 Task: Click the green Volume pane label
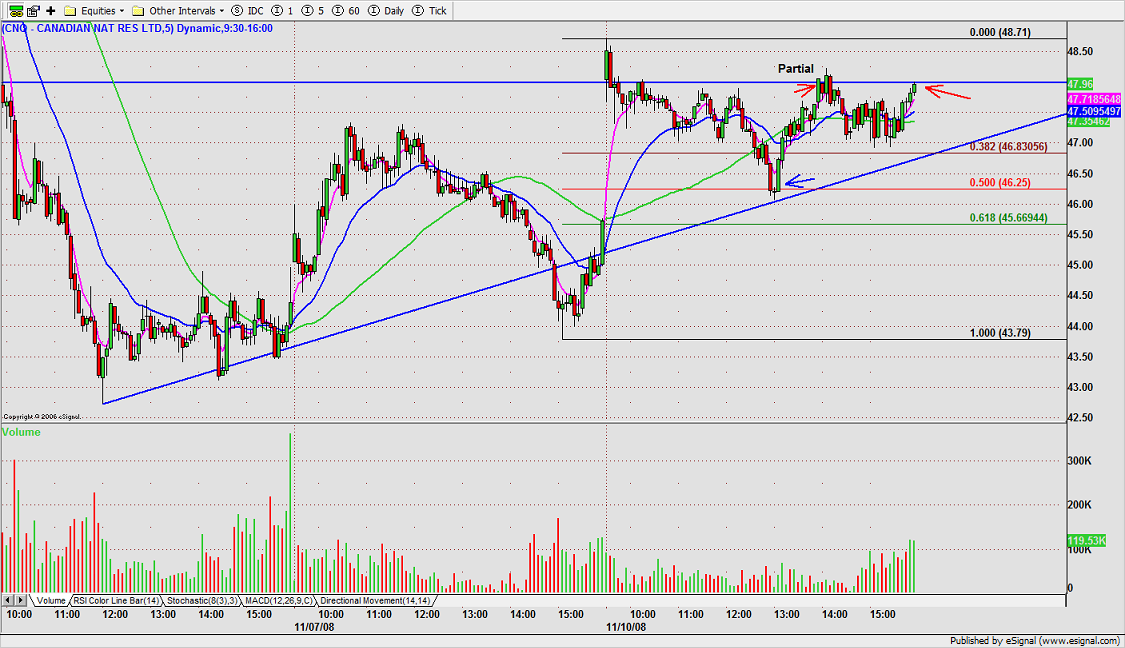pyautogui.click(x=22, y=432)
